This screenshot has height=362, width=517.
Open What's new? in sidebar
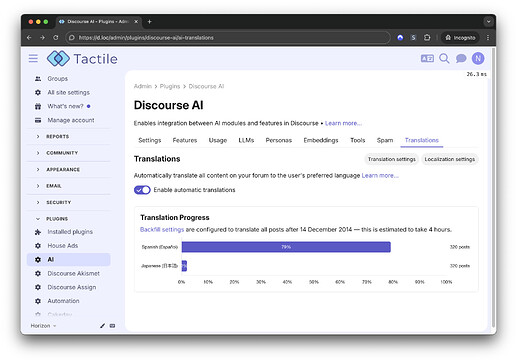point(68,106)
